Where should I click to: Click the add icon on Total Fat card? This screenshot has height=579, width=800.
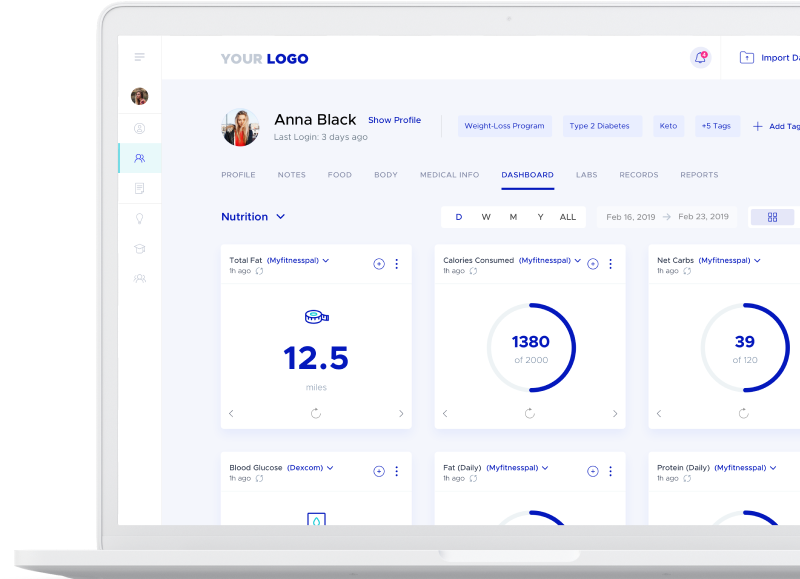click(x=379, y=264)
